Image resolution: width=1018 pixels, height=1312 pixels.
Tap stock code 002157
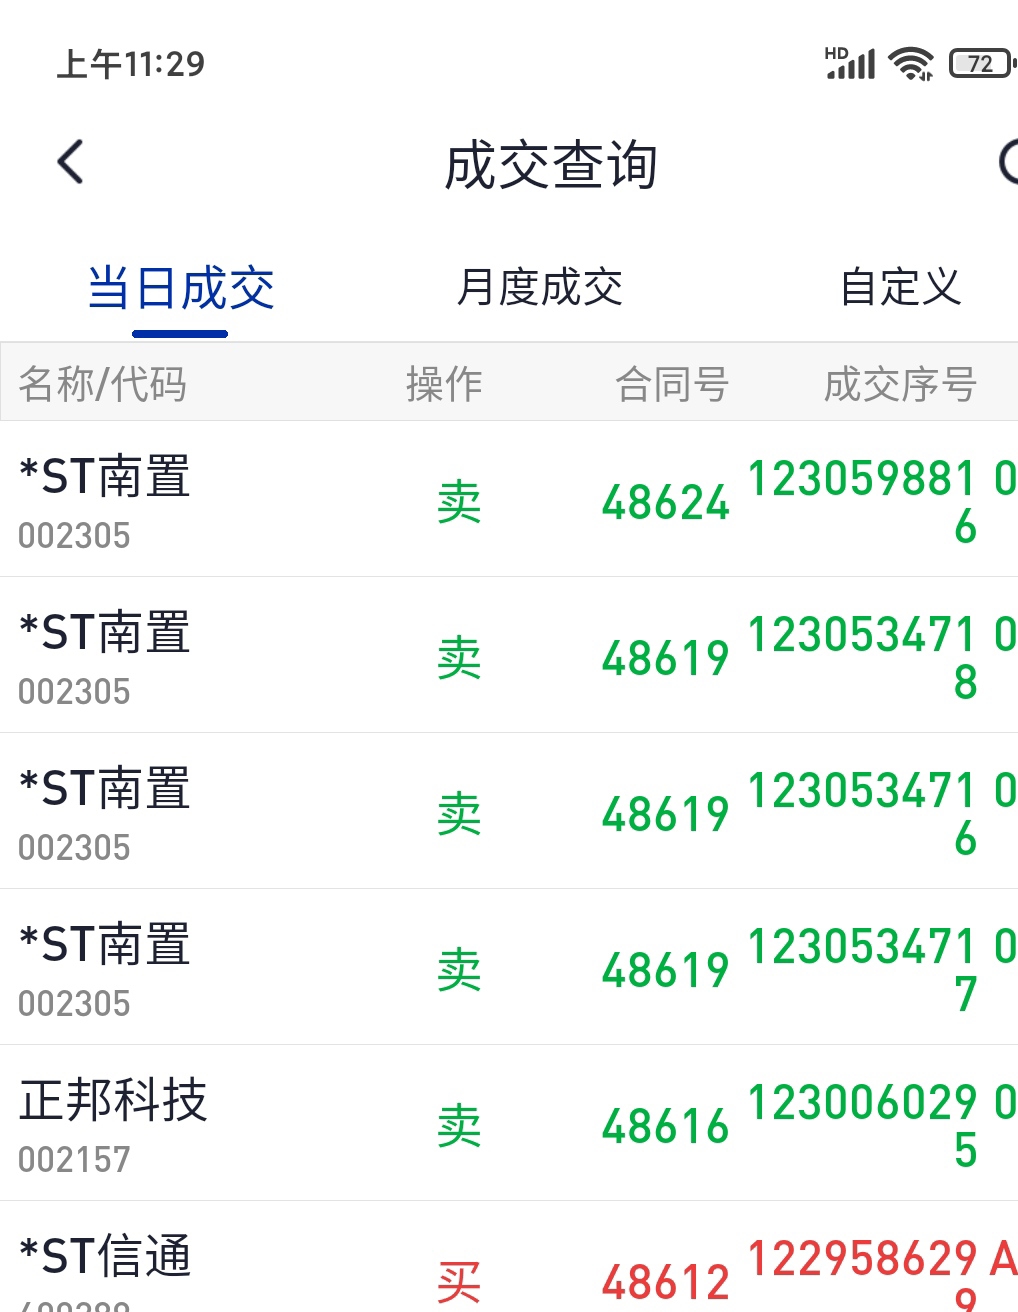click(74, 1159)
